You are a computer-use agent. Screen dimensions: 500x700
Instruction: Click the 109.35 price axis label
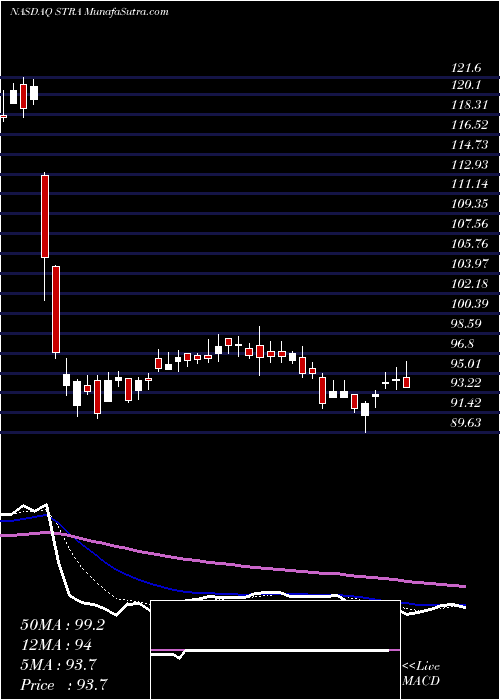coord(469,204)
